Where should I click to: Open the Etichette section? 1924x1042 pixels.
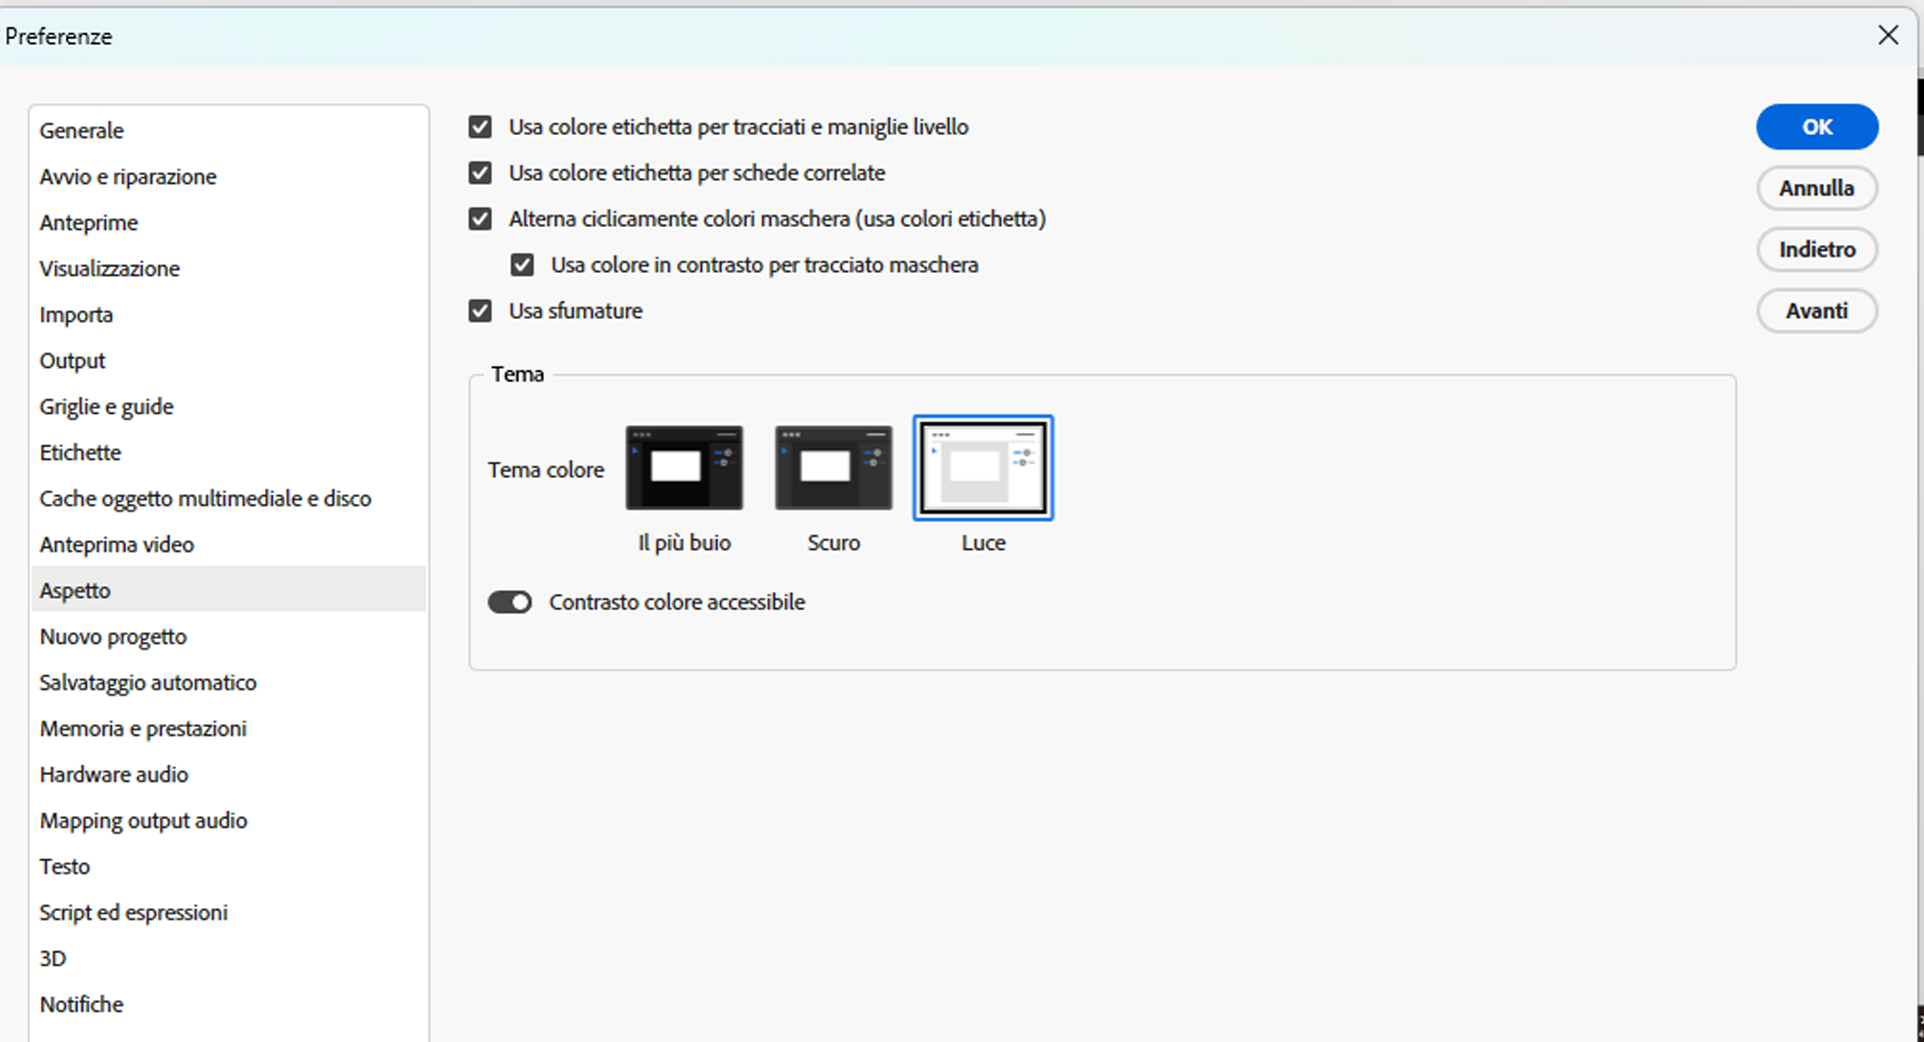point(228,453)
